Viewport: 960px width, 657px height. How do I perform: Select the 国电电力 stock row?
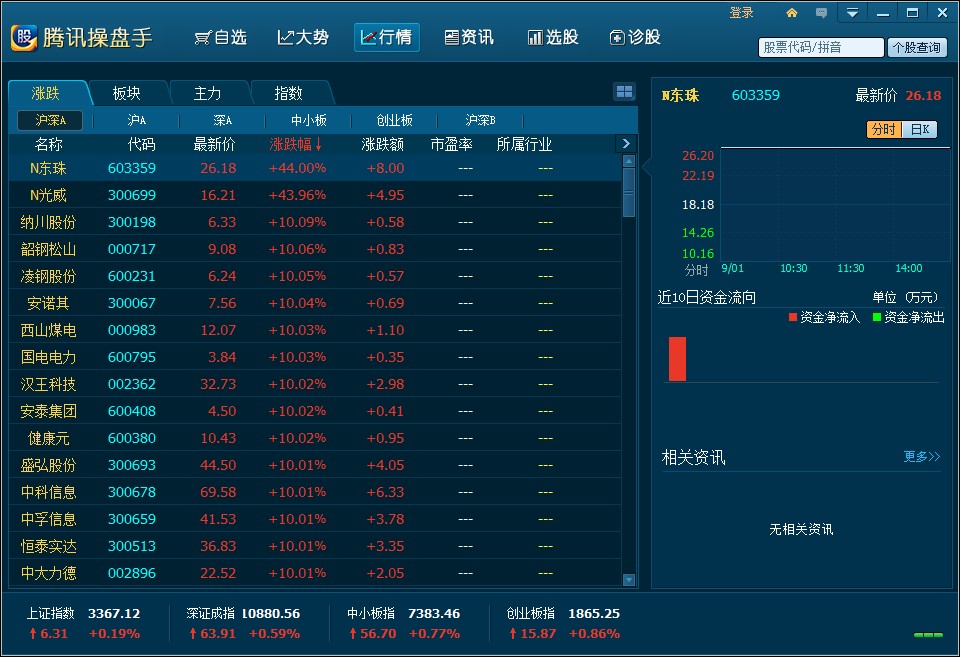tap(315, 356)
